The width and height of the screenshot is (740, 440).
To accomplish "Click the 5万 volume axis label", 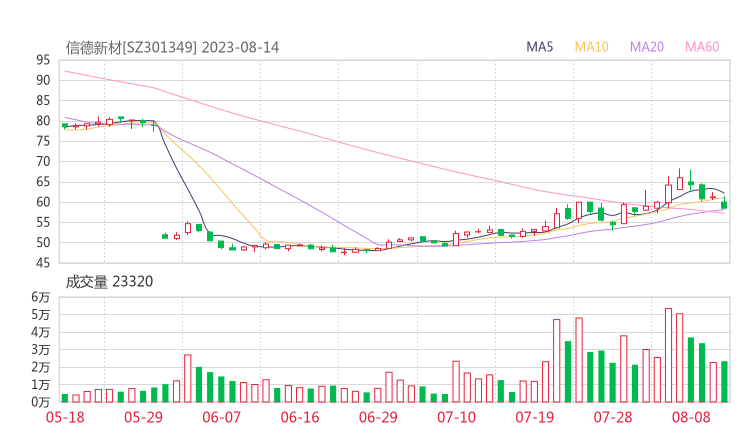I will (41, 314).
